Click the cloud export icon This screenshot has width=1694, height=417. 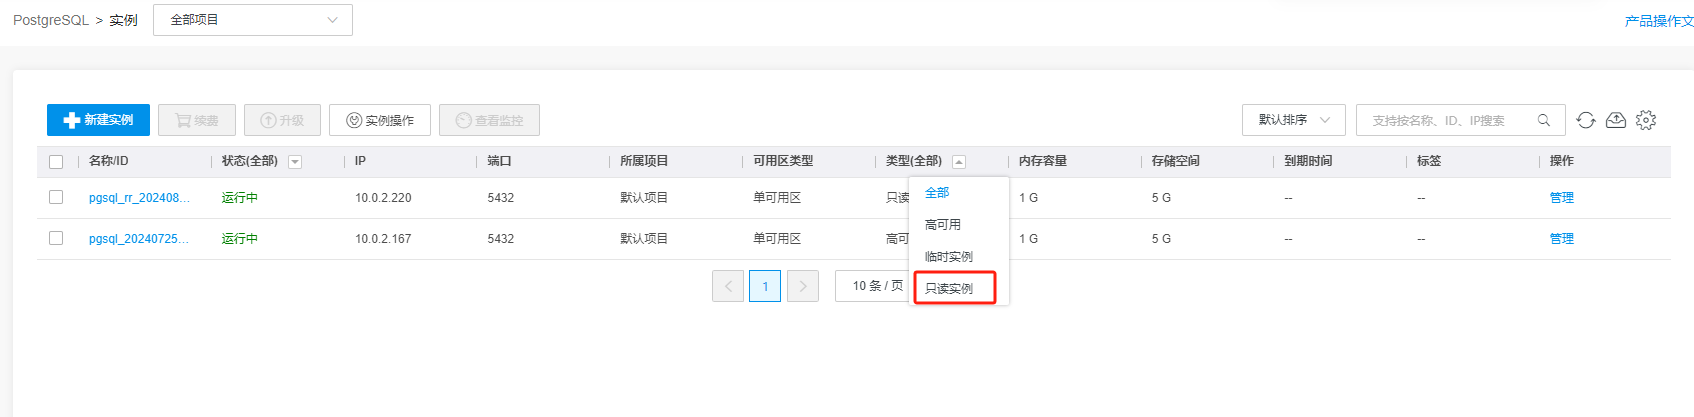point(1615,120)
